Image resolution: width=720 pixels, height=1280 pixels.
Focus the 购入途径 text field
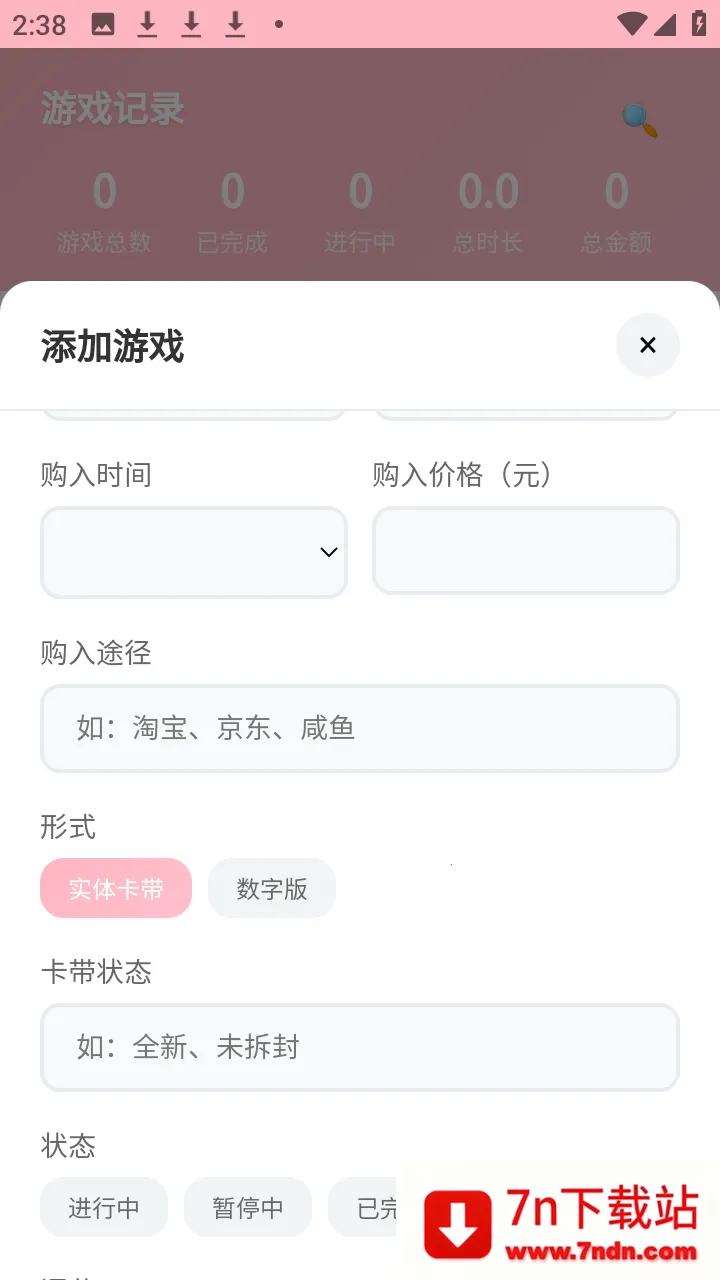pyautogui.click(x=360, y=728)
